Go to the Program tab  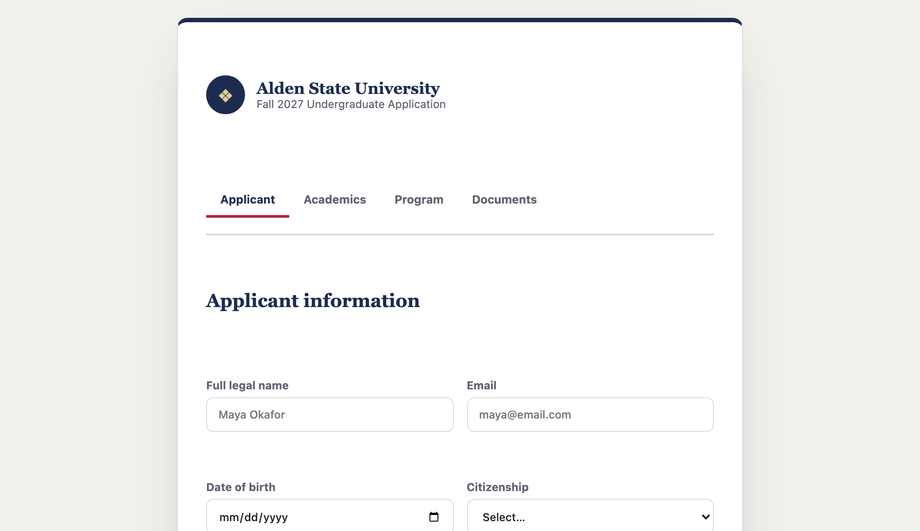pos(419,199)
